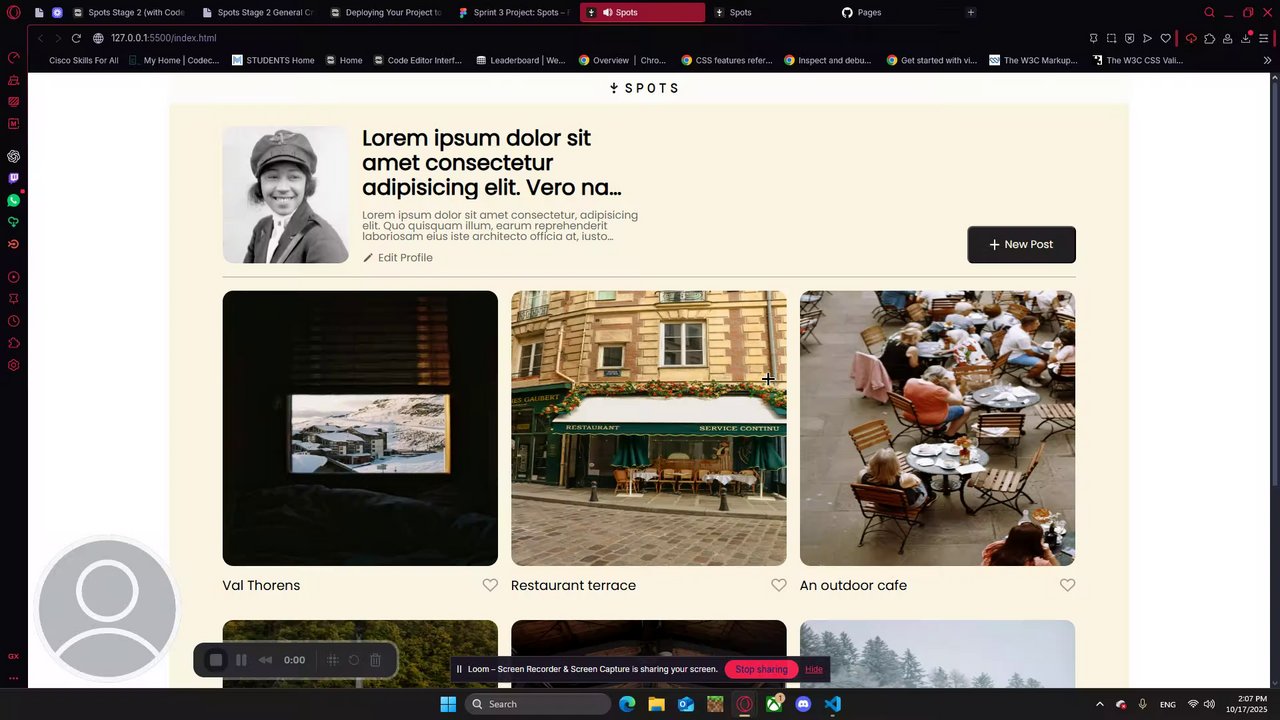Screen dimensions: 1280x720
Task: Pause the Loom recording
Action: (241, 660)
